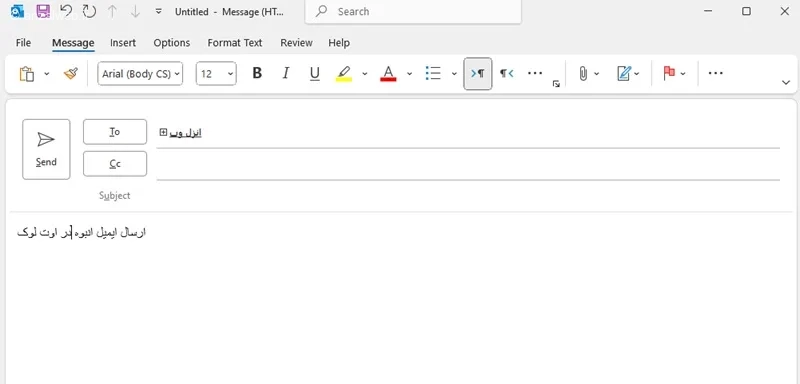Viewport: 800px width, 384px height.
Task: Click the To recipients button
Action: (x=115, y=132)
